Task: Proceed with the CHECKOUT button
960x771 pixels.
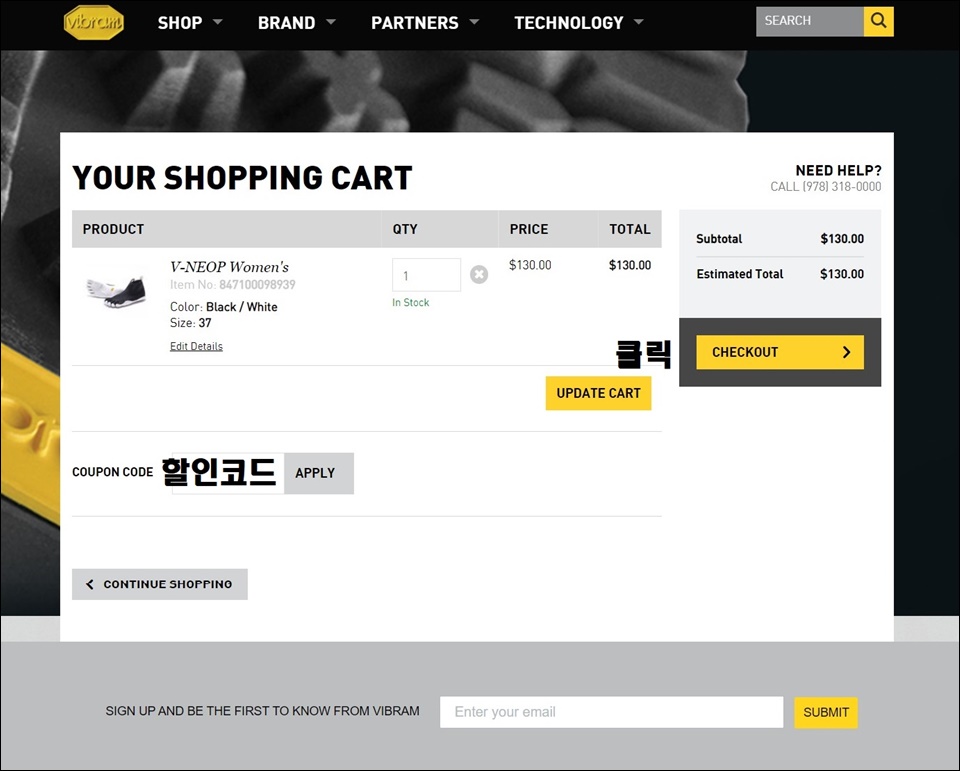Action: [x=780, y=352]
